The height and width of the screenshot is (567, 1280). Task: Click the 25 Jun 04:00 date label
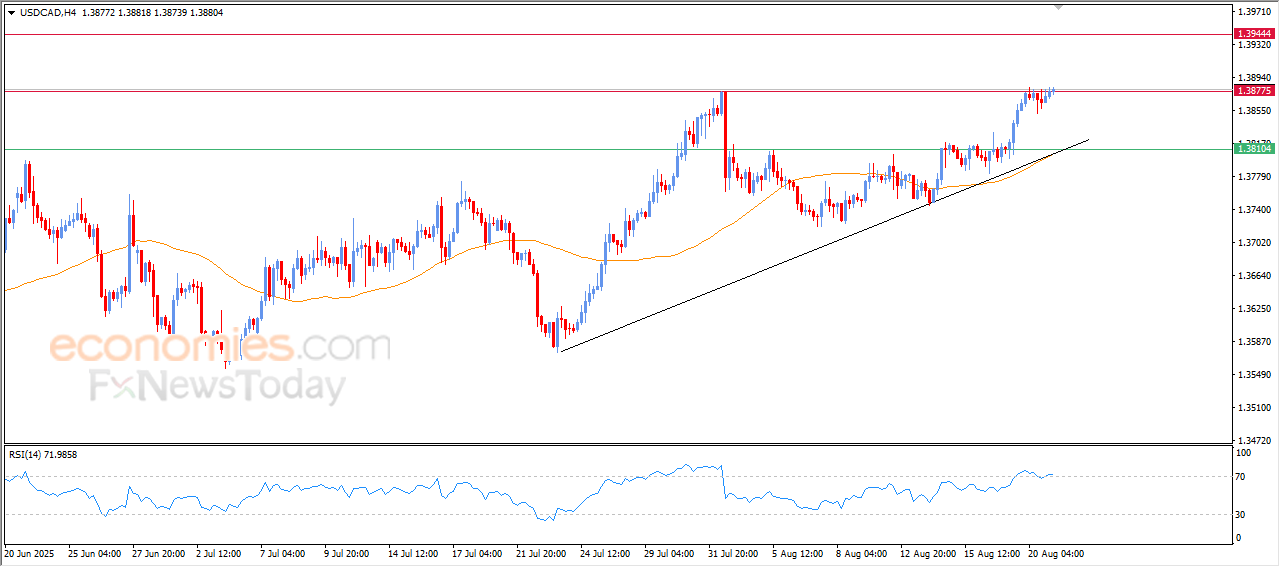pyautogui.click(x=95, y=553)
